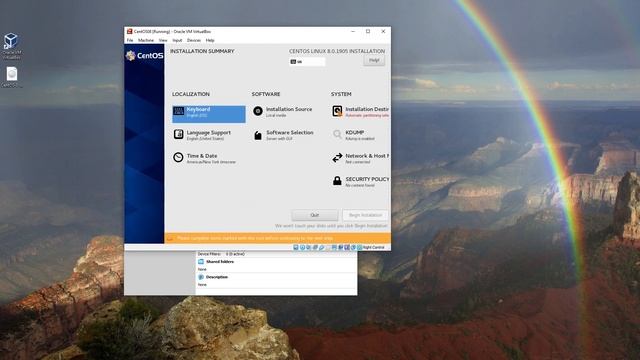This screenshot has width=640, height=360.
Task: Open Time & Date settings
Action: click(204, 158)
